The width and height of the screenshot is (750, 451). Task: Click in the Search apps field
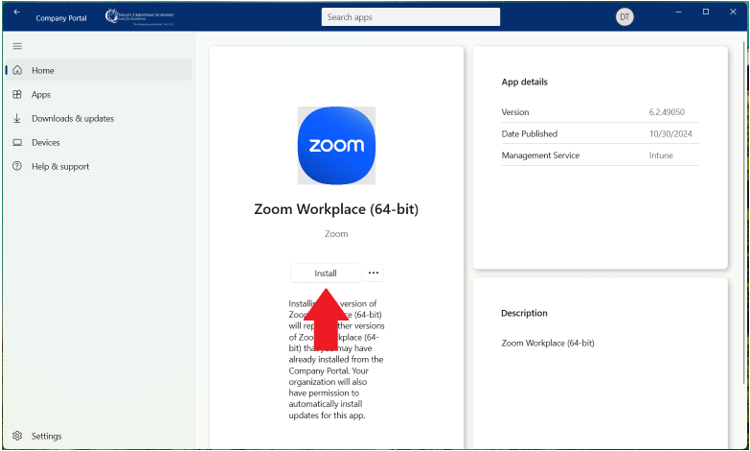[x=410, y=17]
